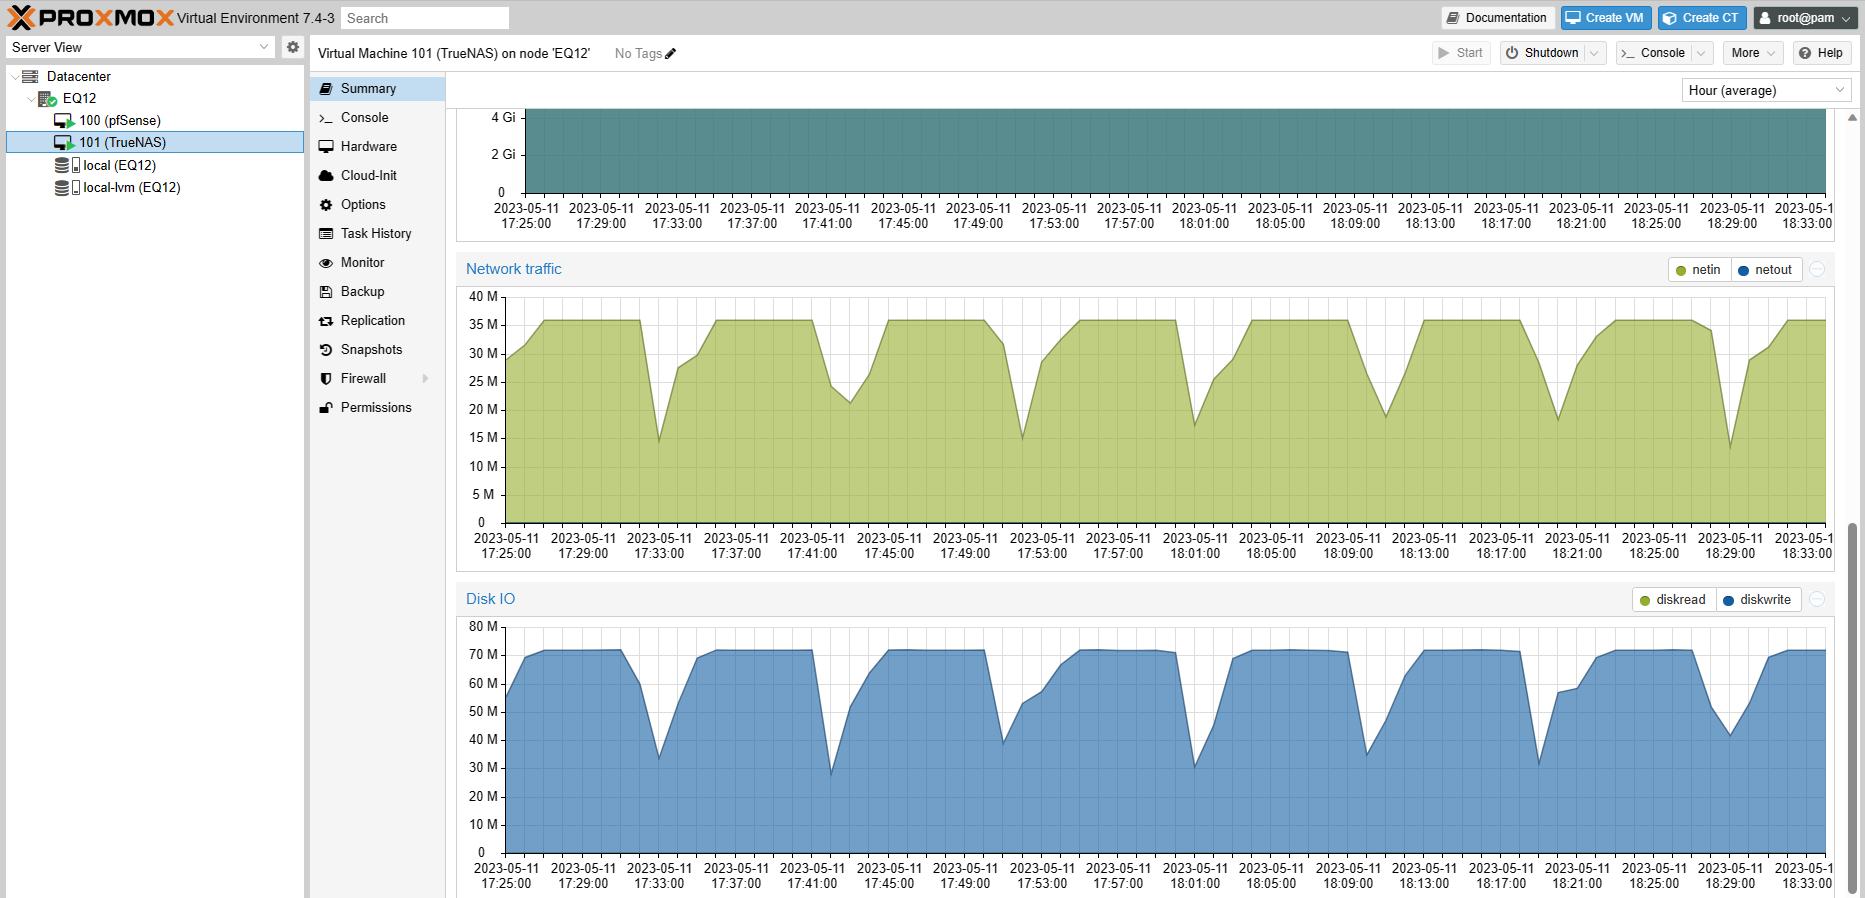Click the Firewall shield icon
1865x898 pixels.
(326, 379)
